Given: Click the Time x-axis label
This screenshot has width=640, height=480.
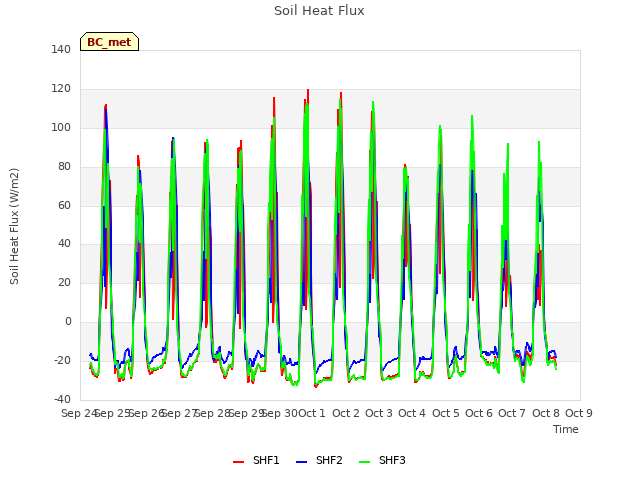Looking at the screenshot, I should (566, 429).
